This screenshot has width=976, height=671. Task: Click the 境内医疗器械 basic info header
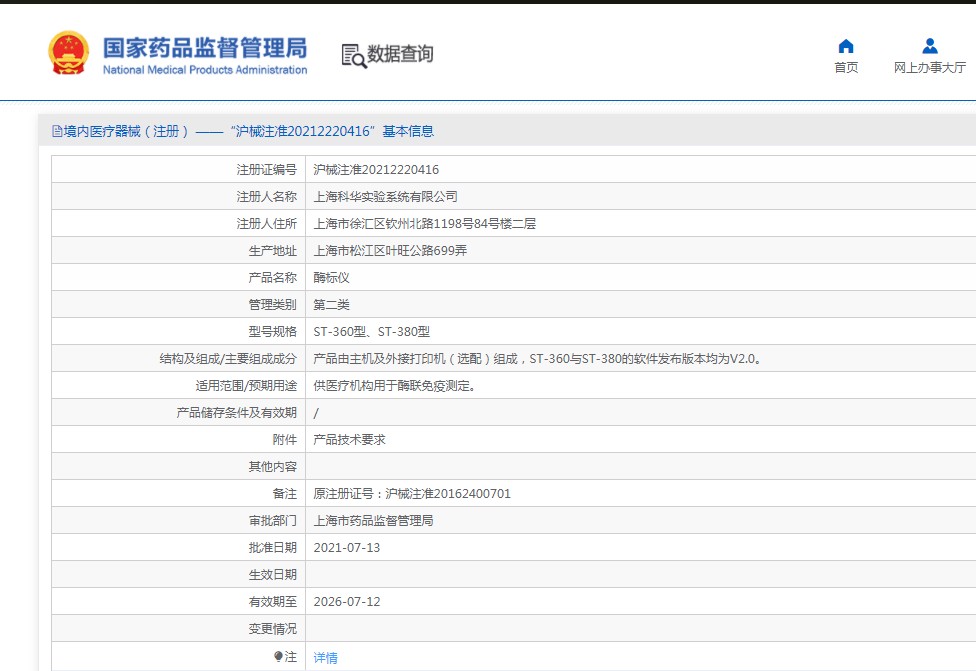[247, 131]
